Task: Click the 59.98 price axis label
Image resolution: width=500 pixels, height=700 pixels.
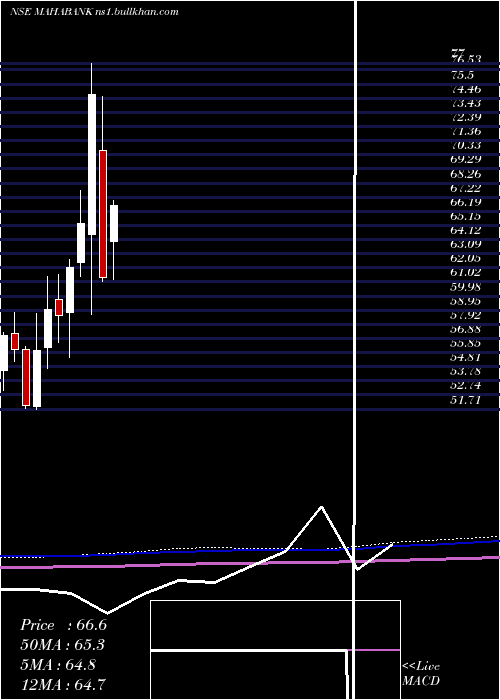Action: (x=466, y=287)
